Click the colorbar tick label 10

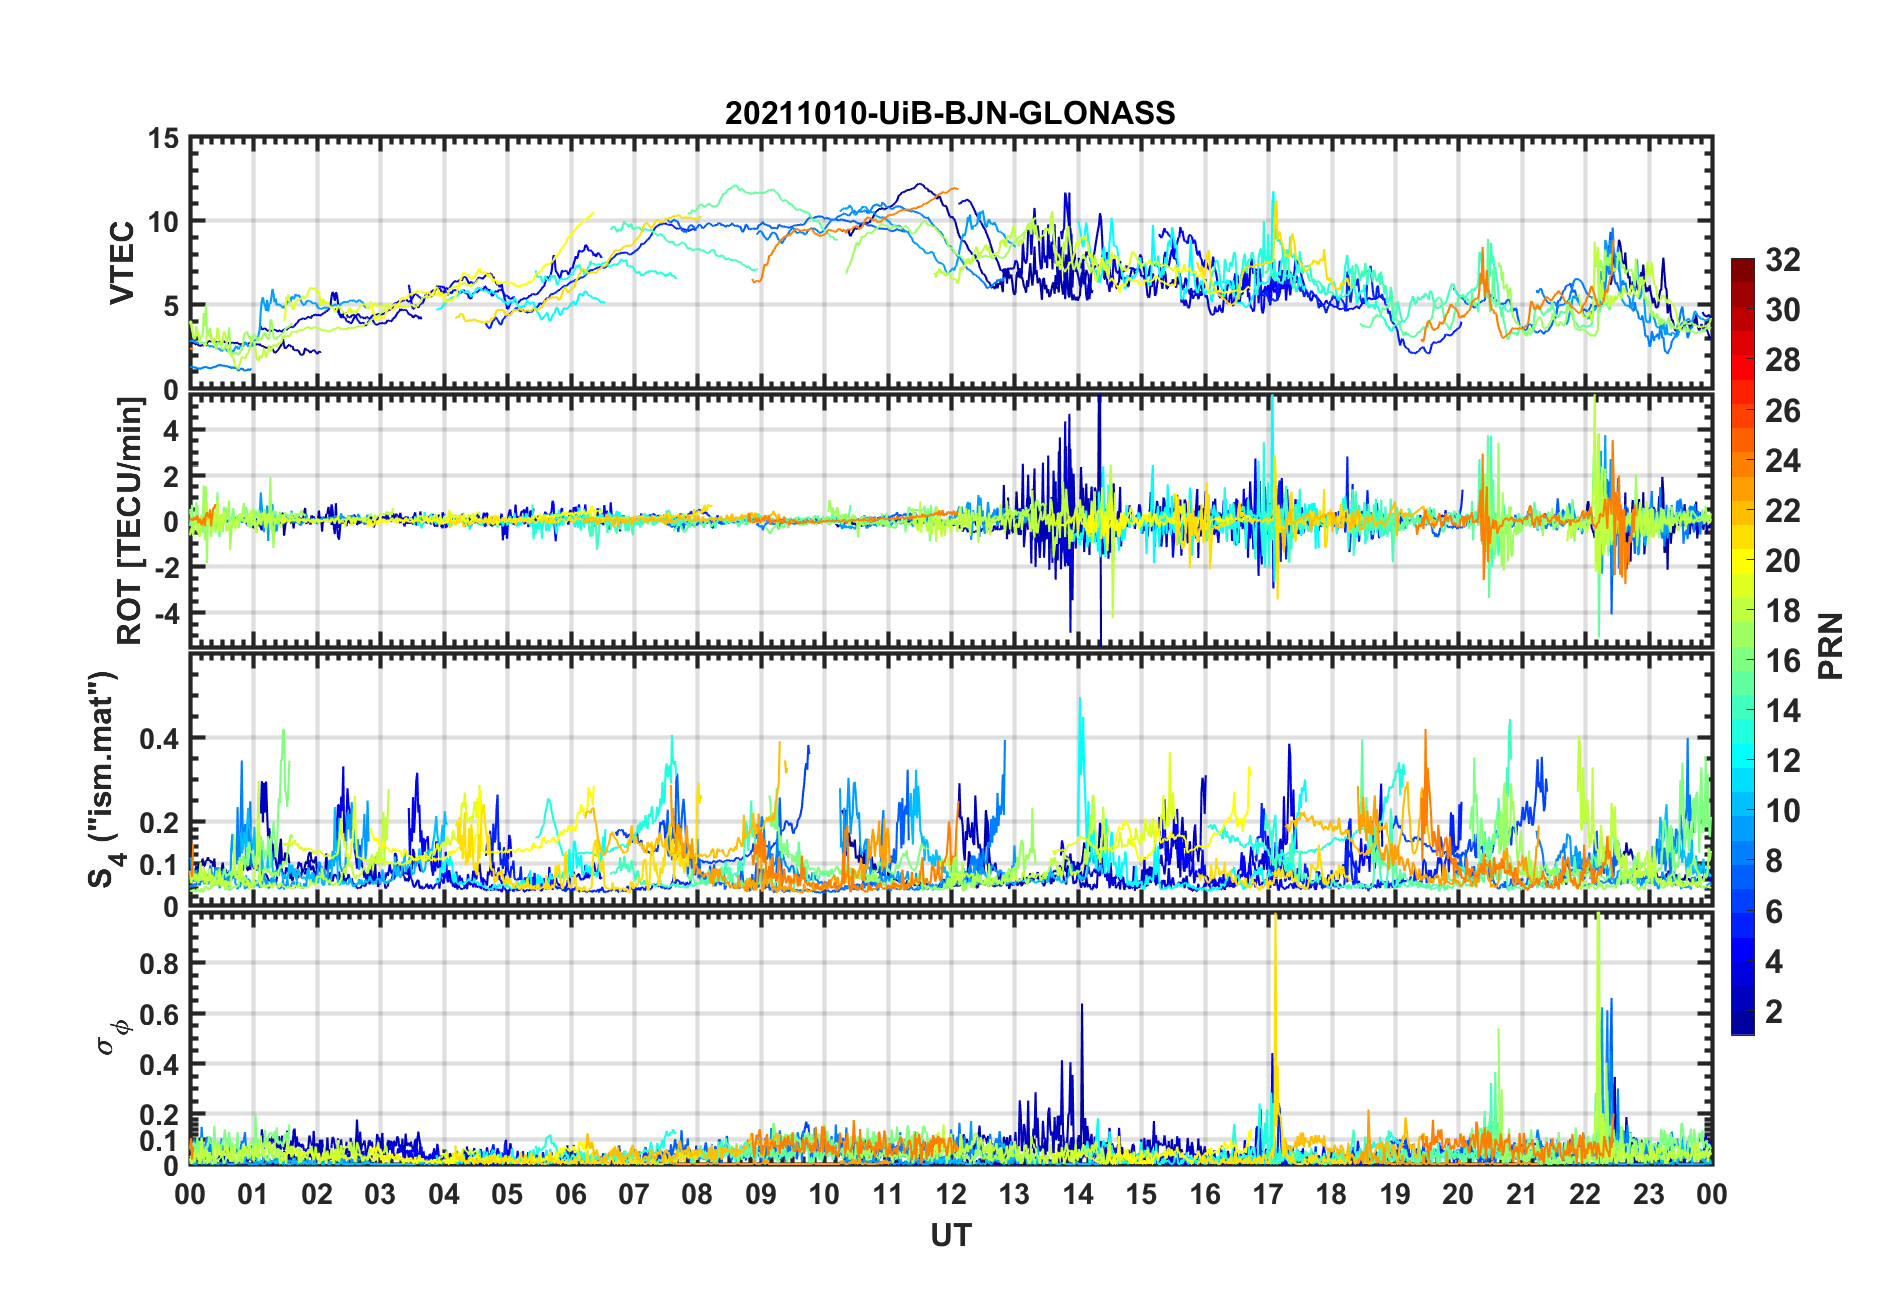pos(1782,811)
